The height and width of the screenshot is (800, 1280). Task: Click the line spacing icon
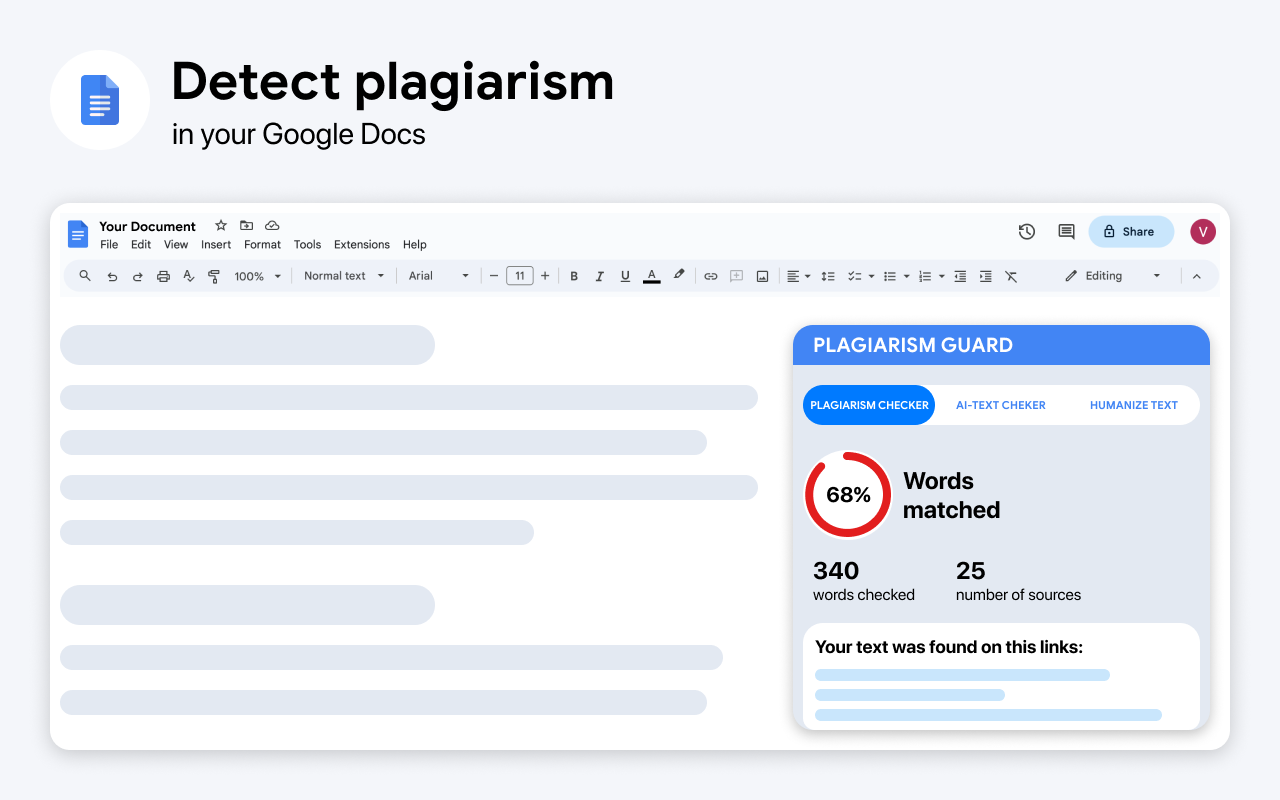(828, 276)
